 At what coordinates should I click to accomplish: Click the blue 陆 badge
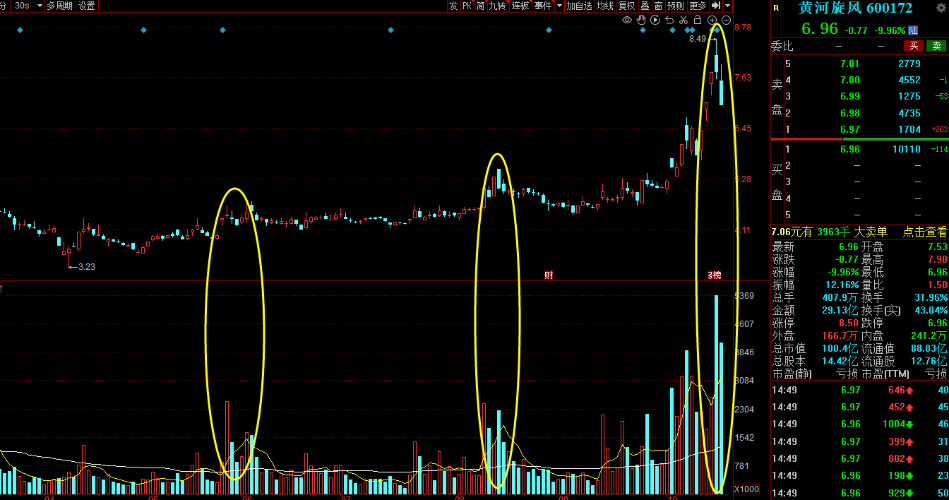coord(913,30)
